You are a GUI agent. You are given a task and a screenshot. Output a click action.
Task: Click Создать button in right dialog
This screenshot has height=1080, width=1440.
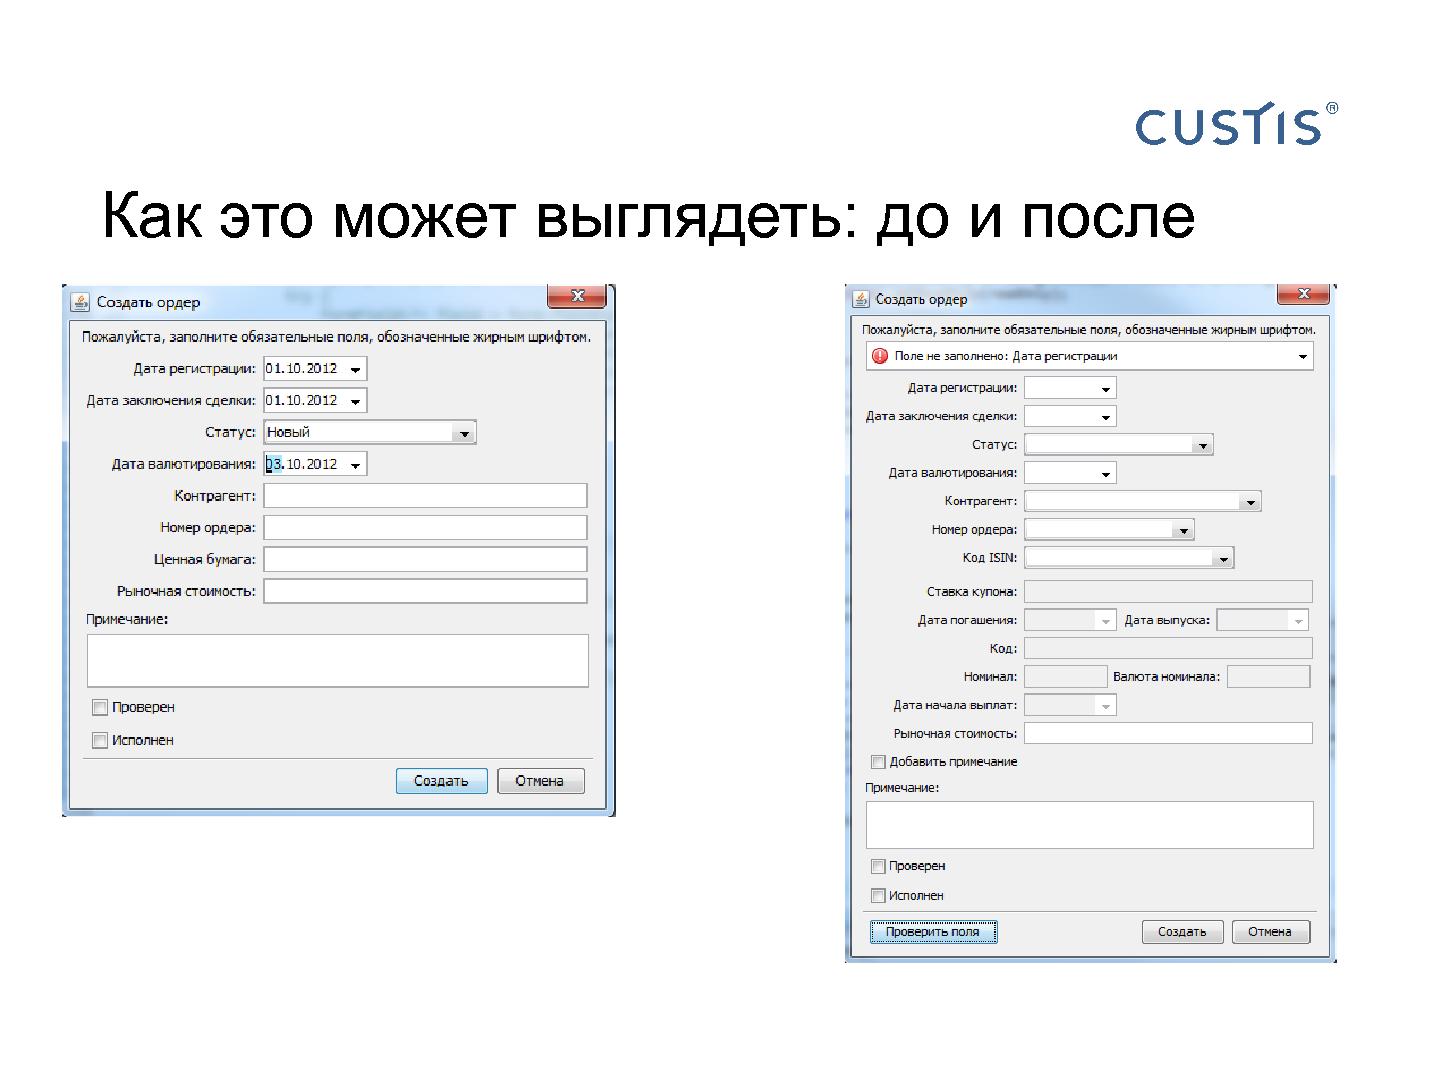point(1182,932)
